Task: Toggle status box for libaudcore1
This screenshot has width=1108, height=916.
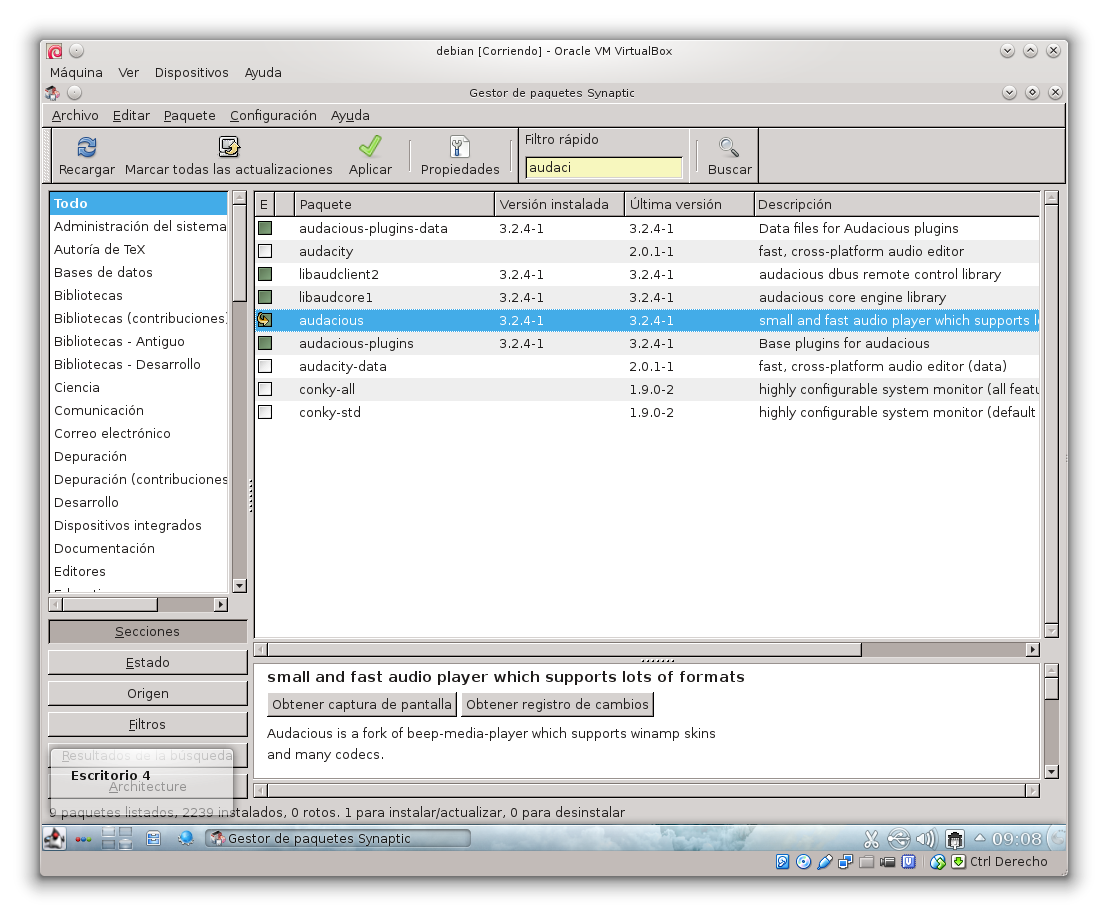Action: click(265, 297)
